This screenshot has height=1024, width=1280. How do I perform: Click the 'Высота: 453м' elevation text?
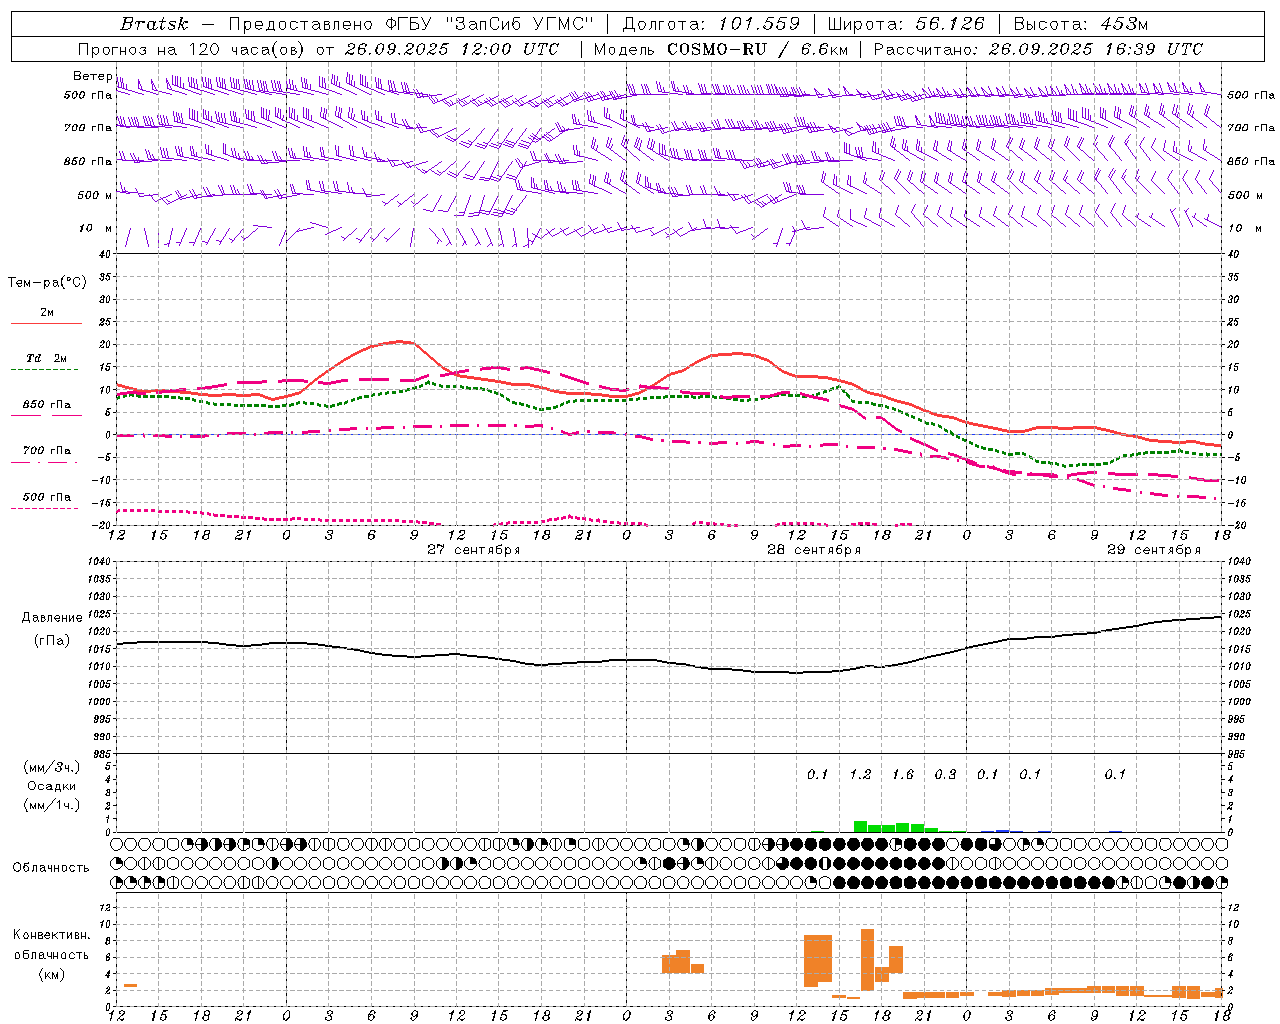(1081, 24)
